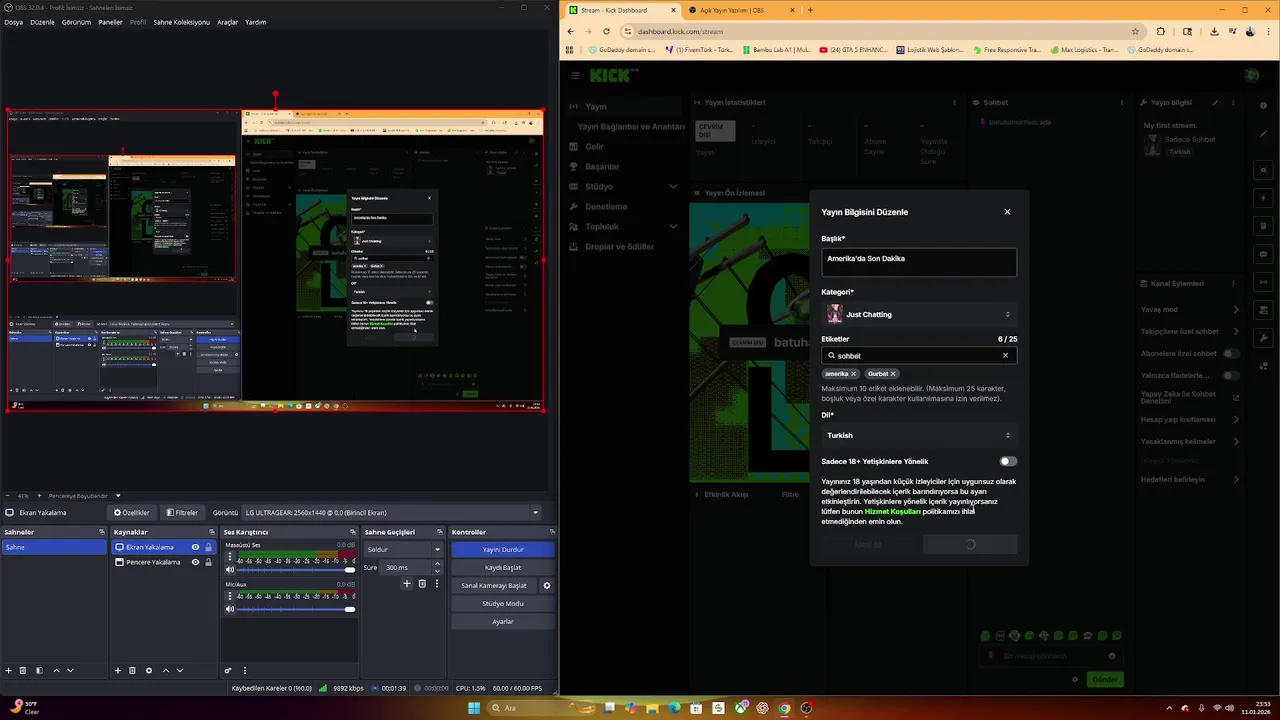Open Mic/Aux three-dot options
This screenshot has width=1280, height=720.
tap(230, 596)
